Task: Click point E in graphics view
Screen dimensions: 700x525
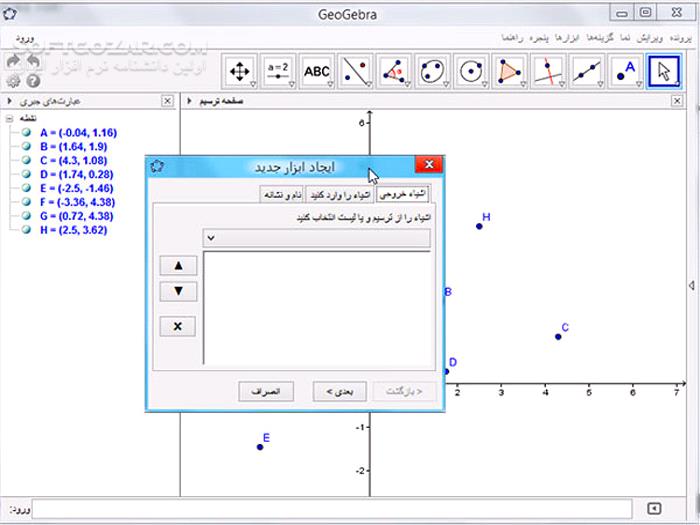Action: (x=260, y=447)
